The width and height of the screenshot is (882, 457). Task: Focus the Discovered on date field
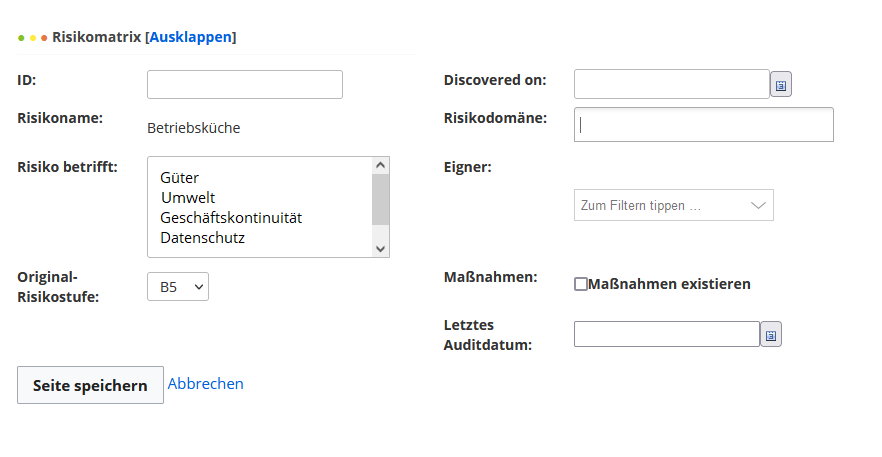click(671, 85)
